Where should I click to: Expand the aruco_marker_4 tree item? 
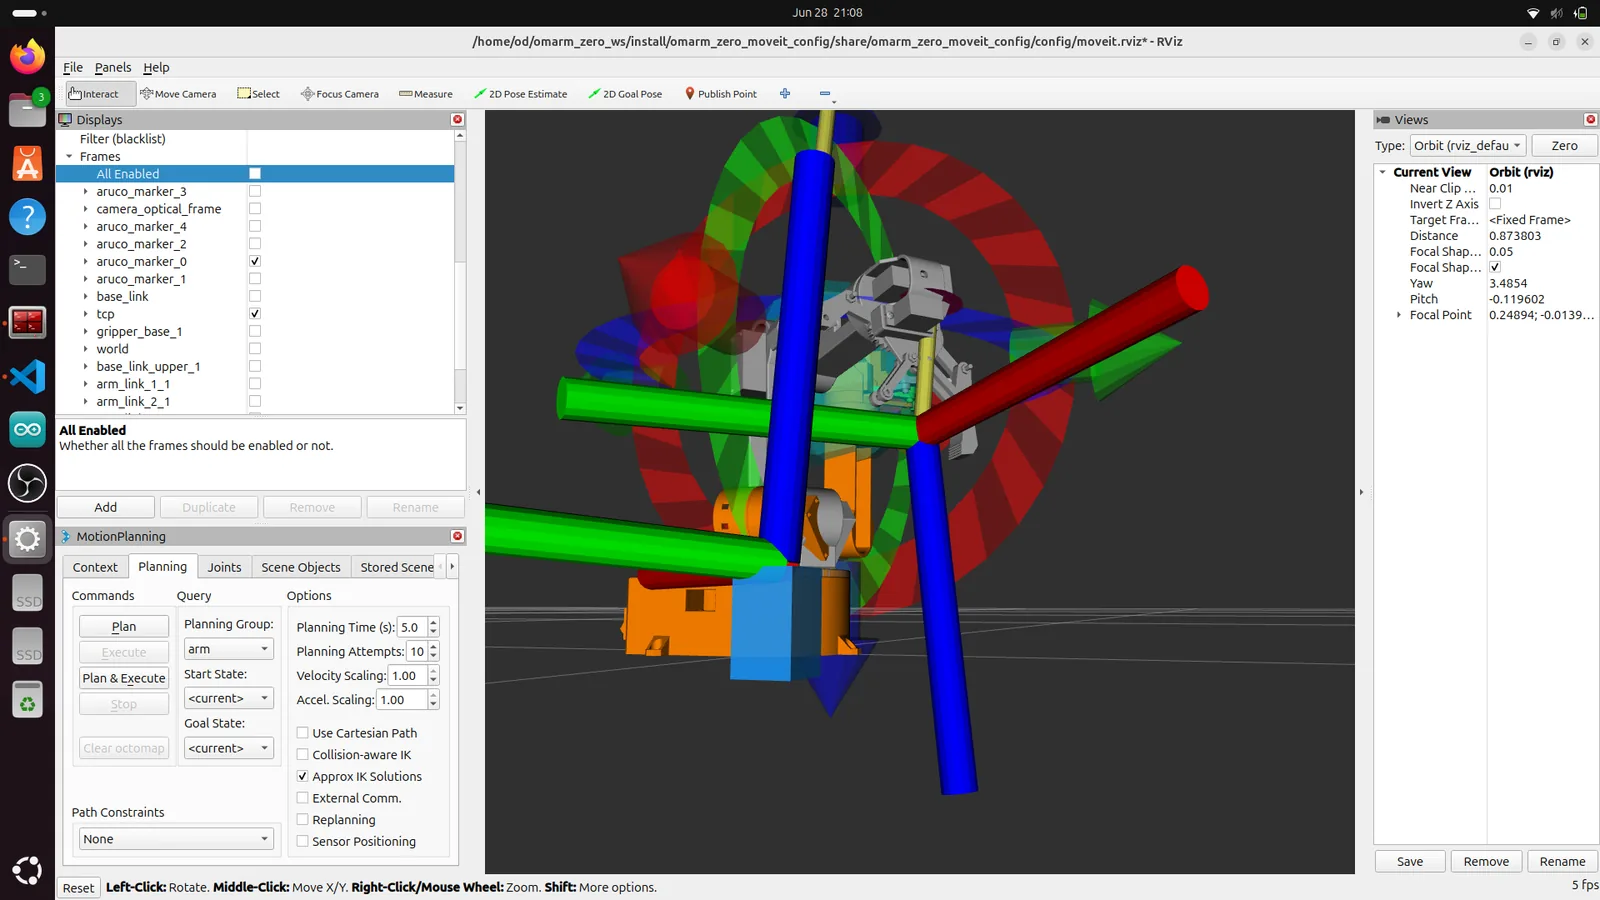[x=85, y=227]
